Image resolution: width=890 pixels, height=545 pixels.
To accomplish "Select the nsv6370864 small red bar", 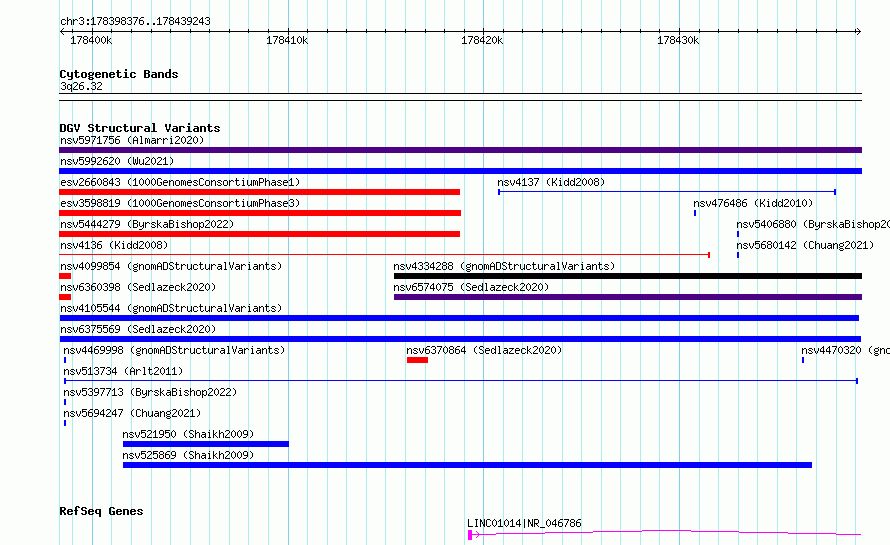I will (417, 360).
